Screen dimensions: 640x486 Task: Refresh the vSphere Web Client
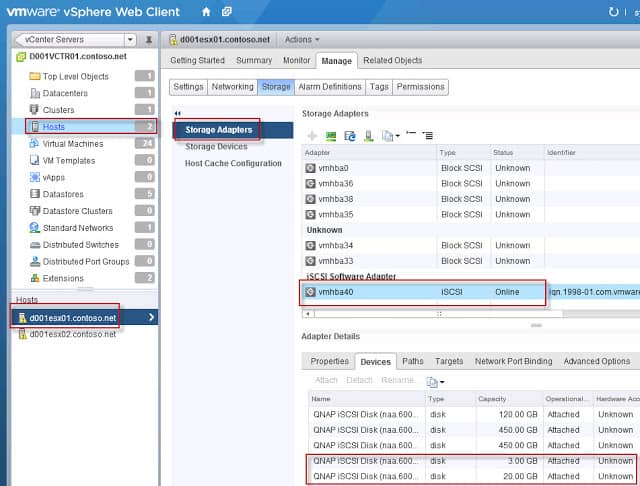(613, 12)
